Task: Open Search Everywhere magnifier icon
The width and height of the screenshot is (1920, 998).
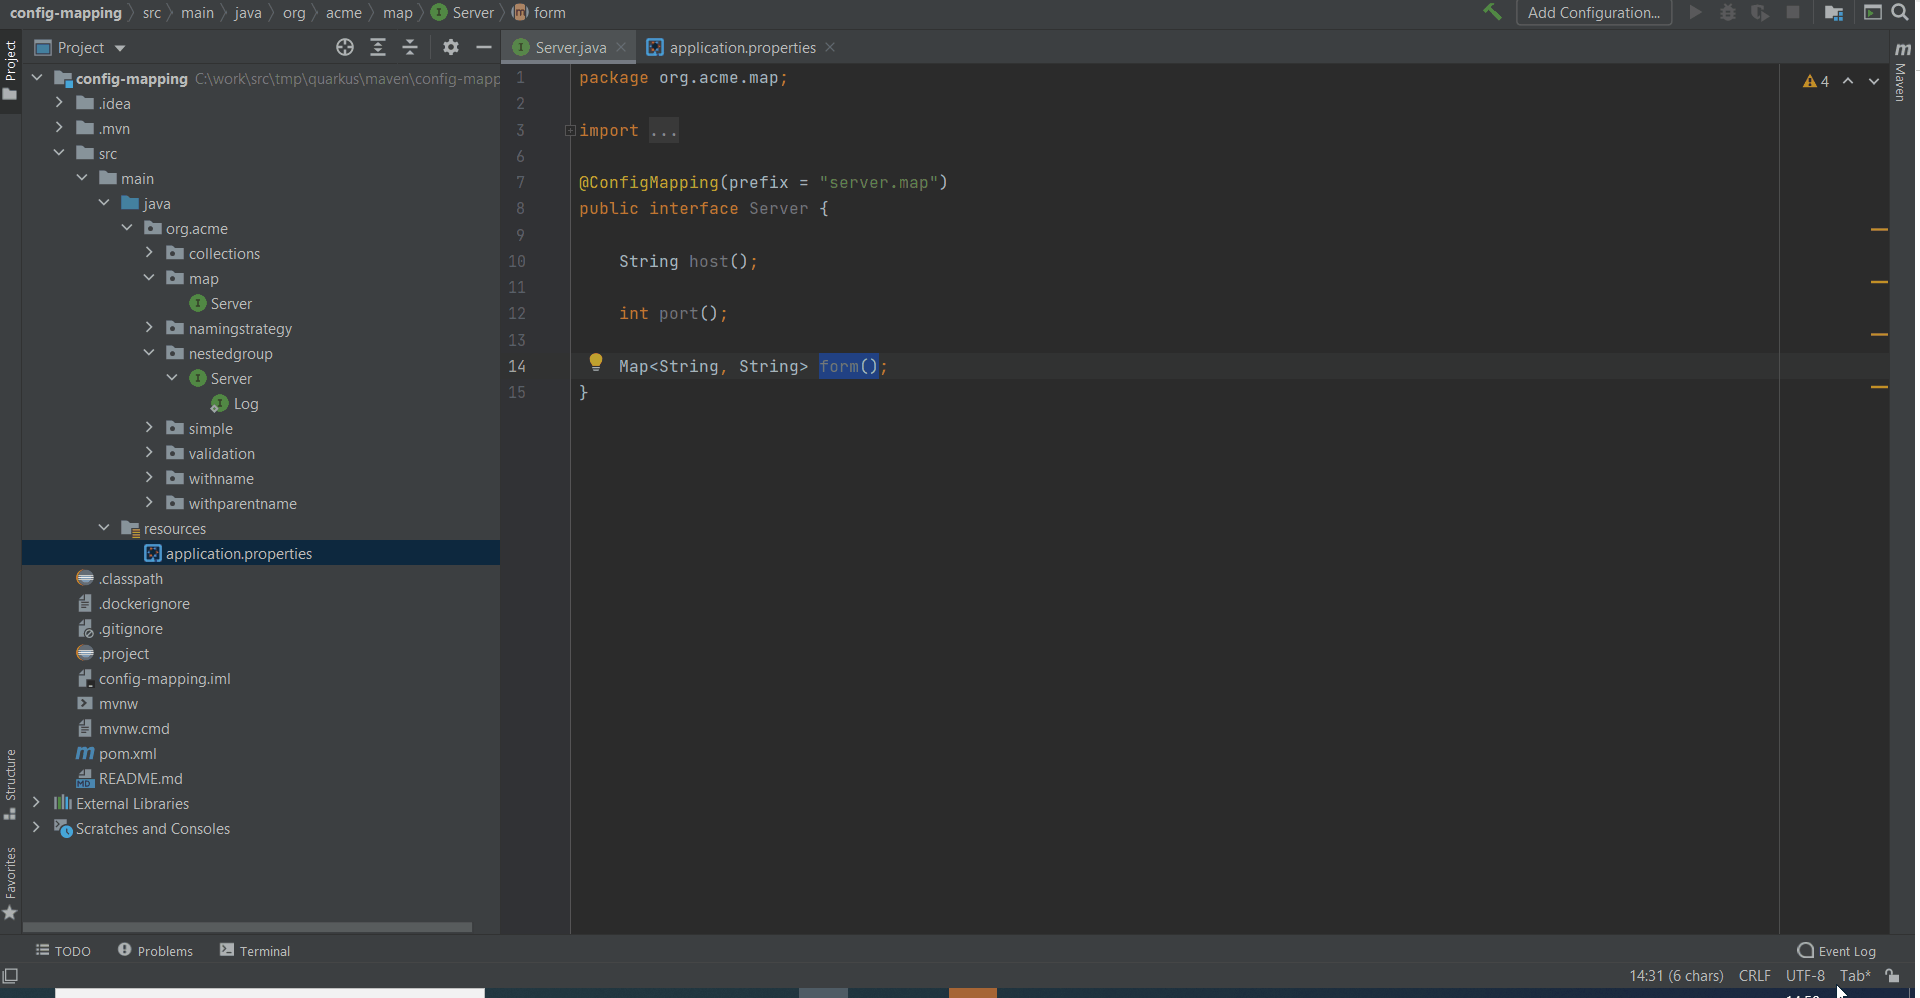Action: 1900,12
